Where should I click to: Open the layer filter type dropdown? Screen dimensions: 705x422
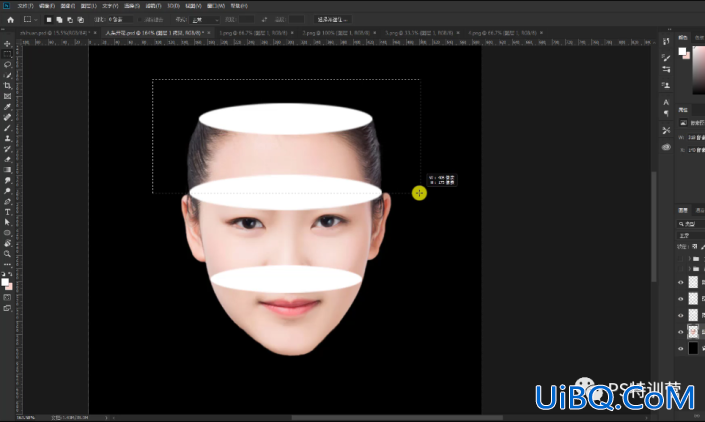(x=691, y=224)
